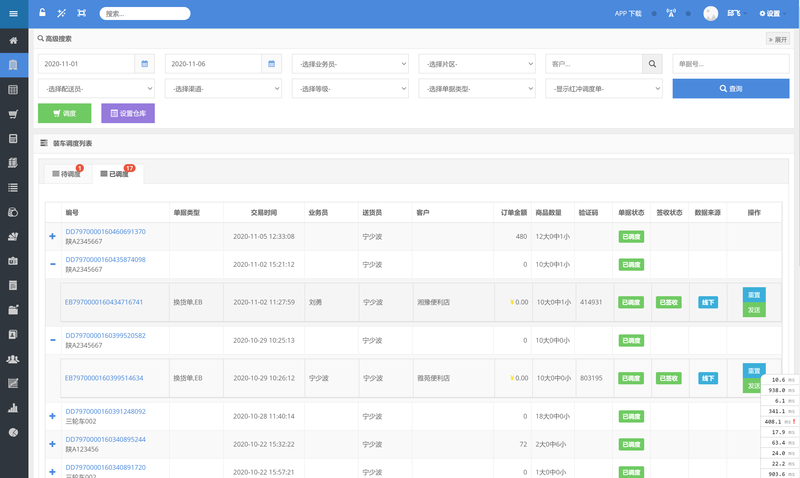This screenshot has width=800, height=478.
Task: Toggle the hamburger sidebar menu
Action: pyautogui.click(x=14, y=13)
